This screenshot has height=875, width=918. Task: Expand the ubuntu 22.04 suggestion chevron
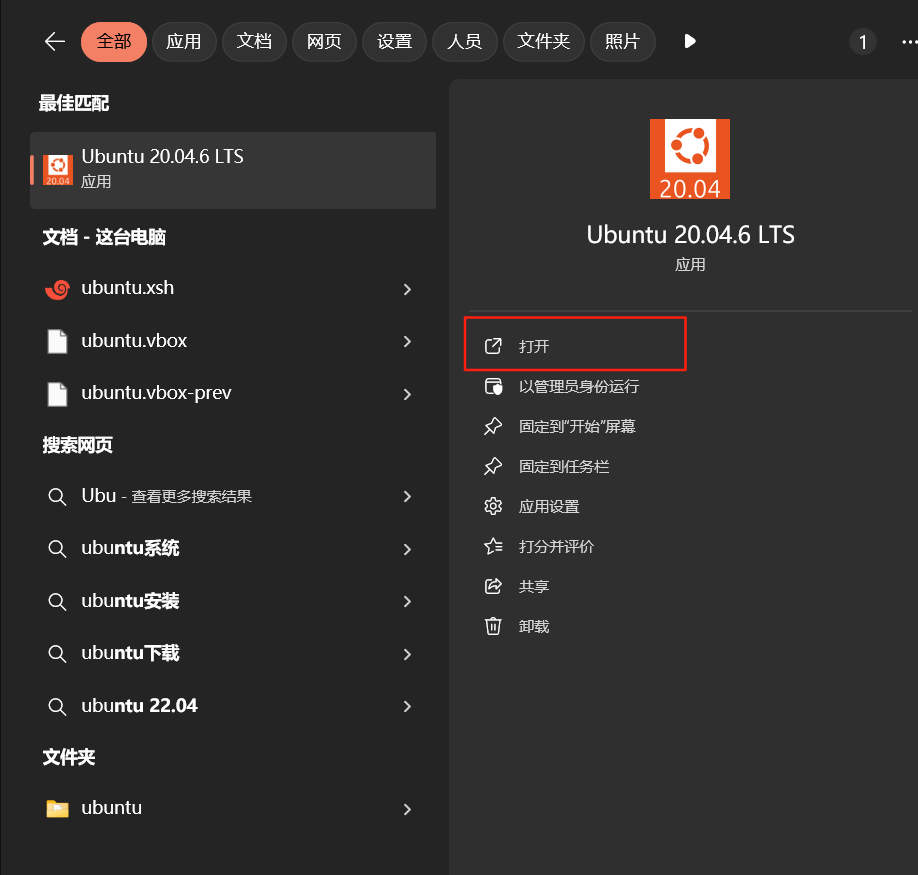point(407,706)
